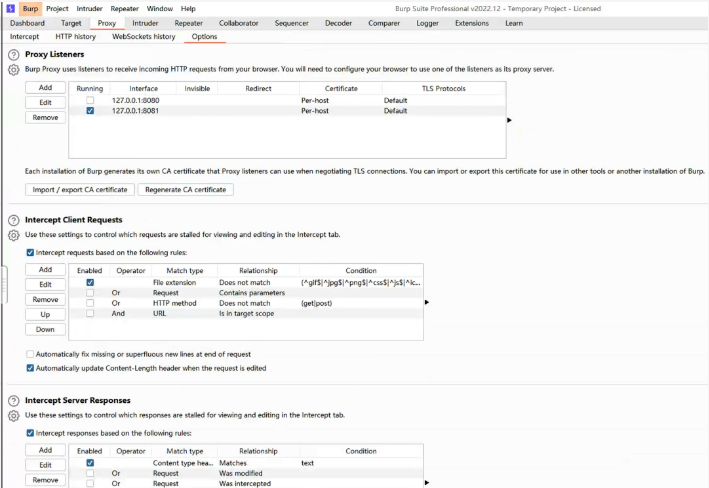Switch to the Collaborator tab

238,23
